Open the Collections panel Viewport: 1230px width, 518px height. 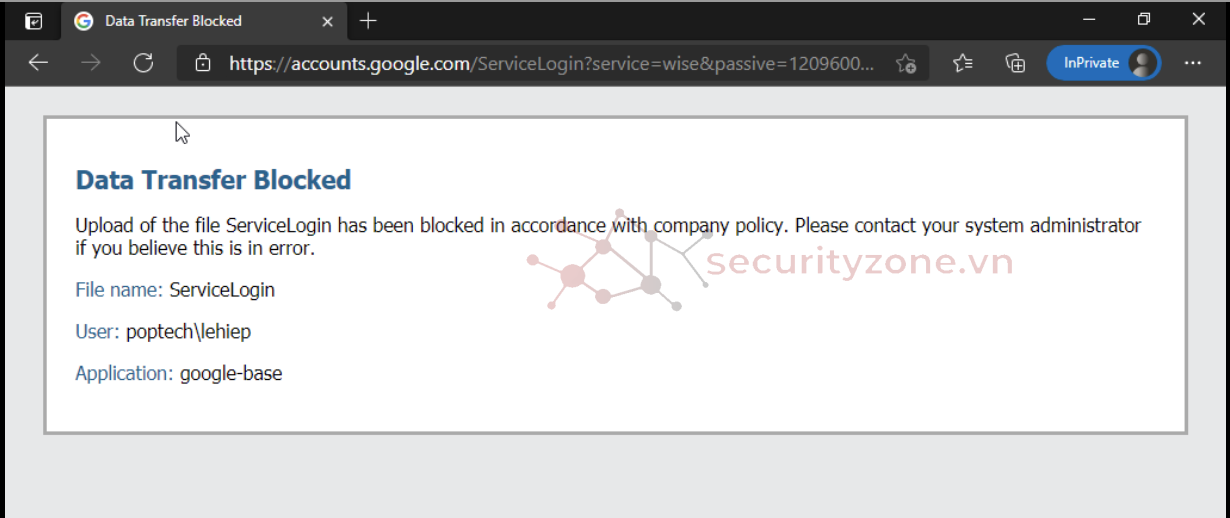(x=1015, y=64)
